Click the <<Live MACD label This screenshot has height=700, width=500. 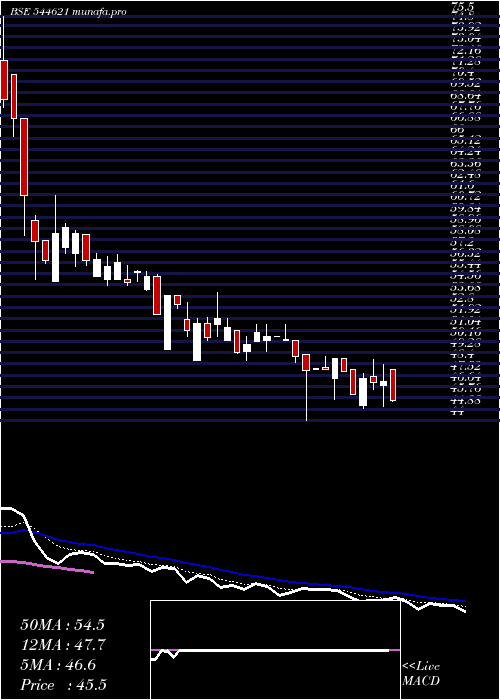pos(421,674)
